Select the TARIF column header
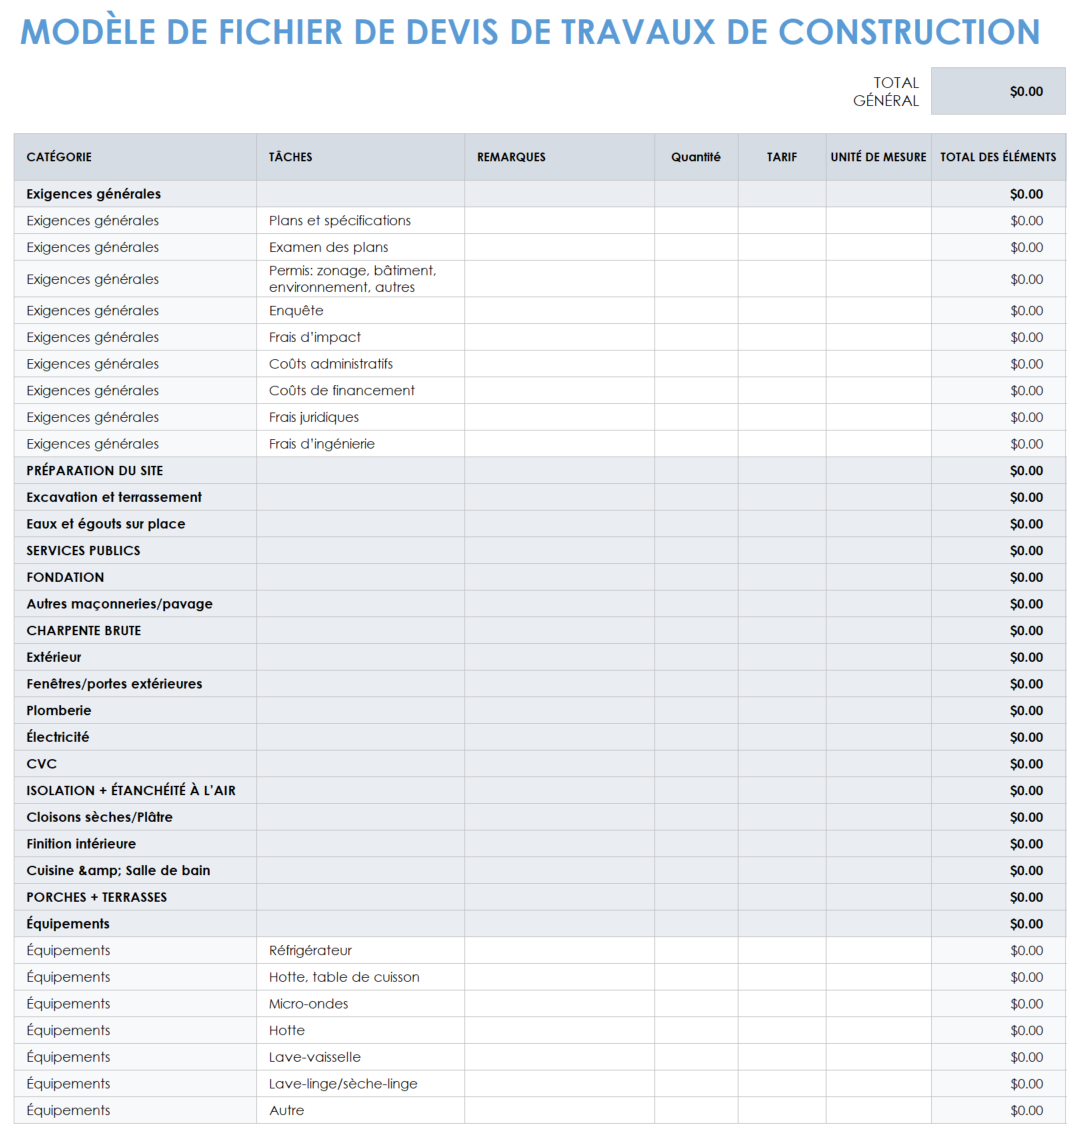 783,157
